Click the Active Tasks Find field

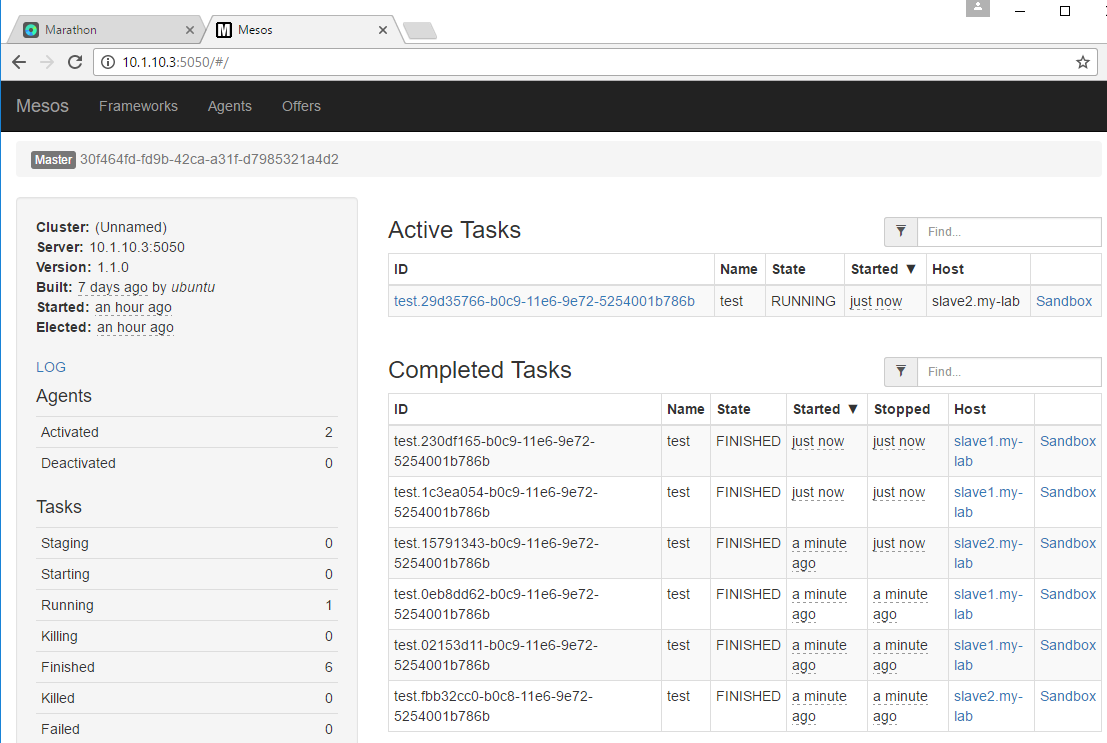(x=1009, y=232)
